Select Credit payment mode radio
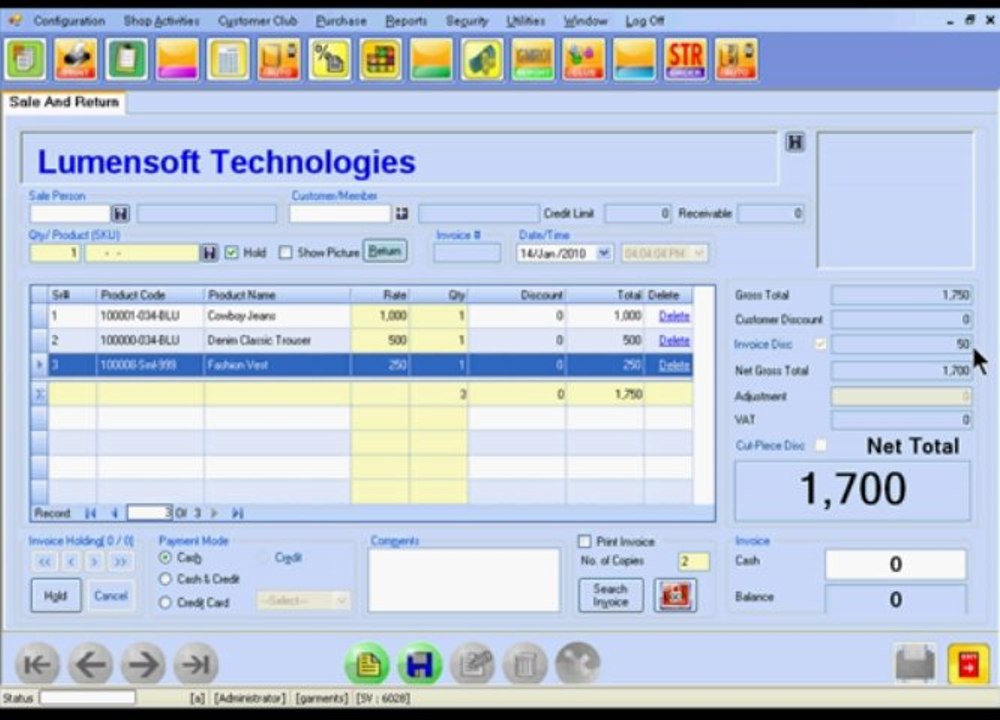1000x720 pixels. (263, 557)
